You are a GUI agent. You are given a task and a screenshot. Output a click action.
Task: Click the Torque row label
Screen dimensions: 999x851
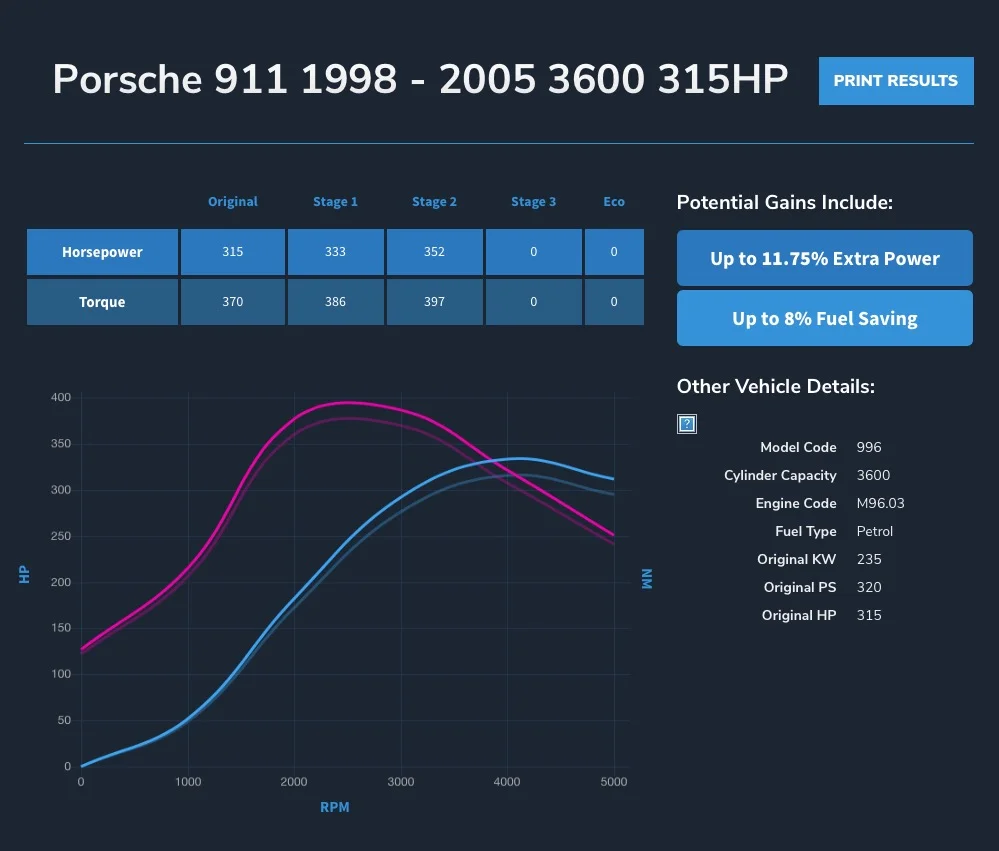102,302
